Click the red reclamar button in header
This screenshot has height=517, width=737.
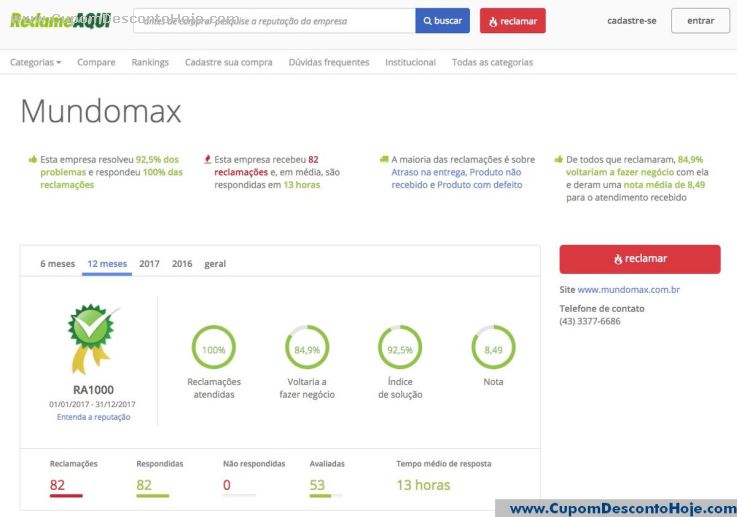coord(513,21)
